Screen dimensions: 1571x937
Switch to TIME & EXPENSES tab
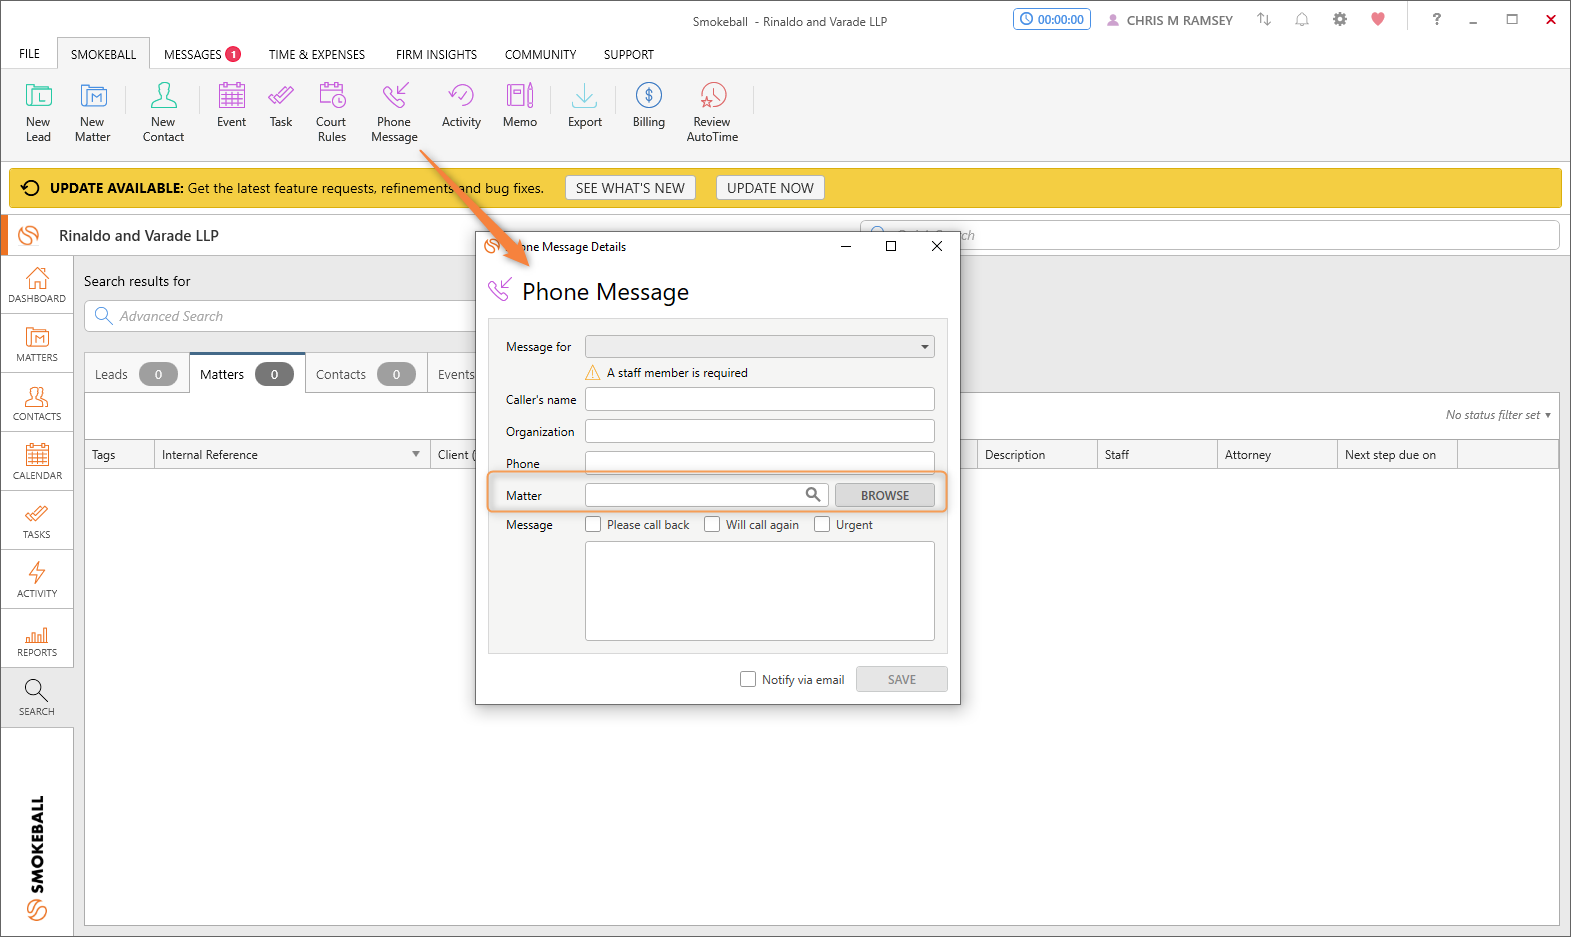[317, 54]
